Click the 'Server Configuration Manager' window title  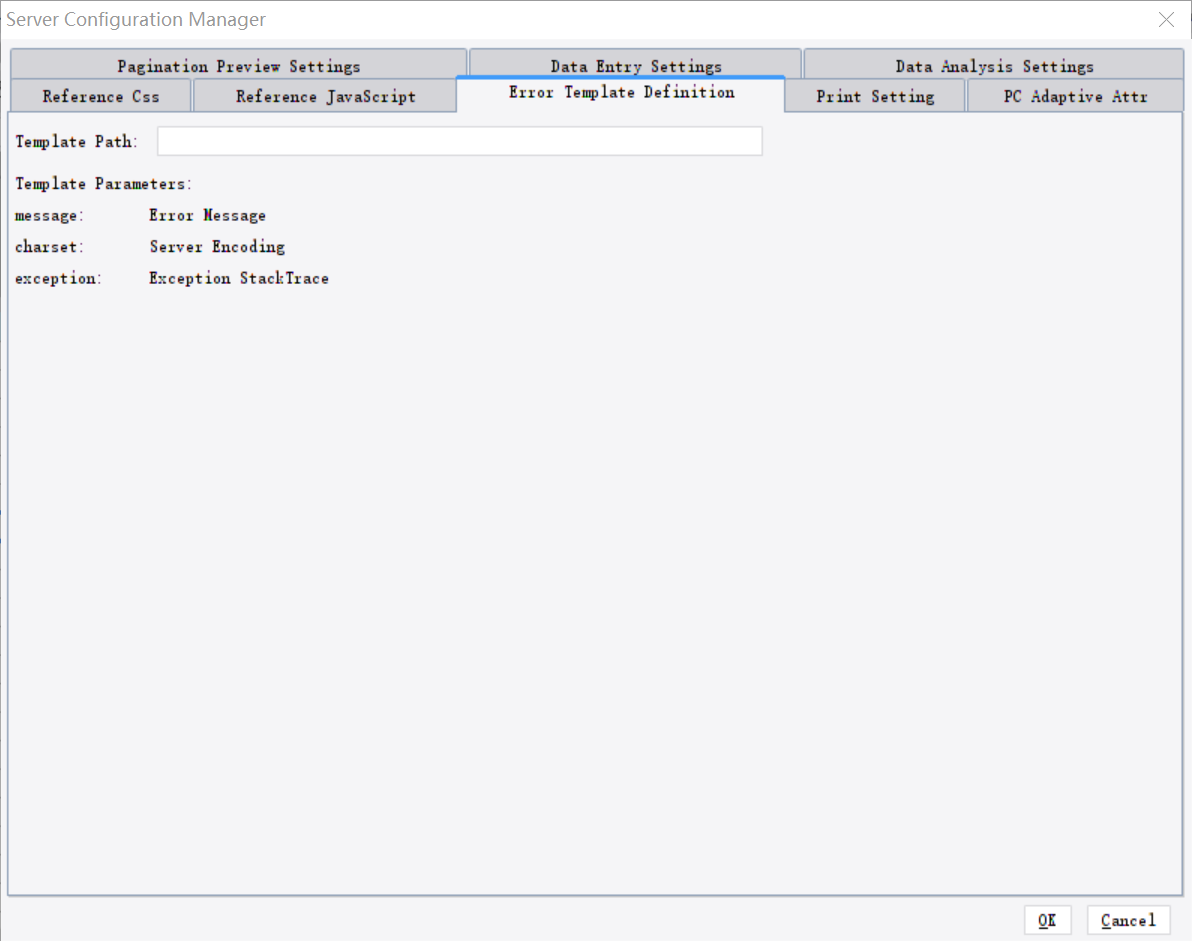point(136,20)
